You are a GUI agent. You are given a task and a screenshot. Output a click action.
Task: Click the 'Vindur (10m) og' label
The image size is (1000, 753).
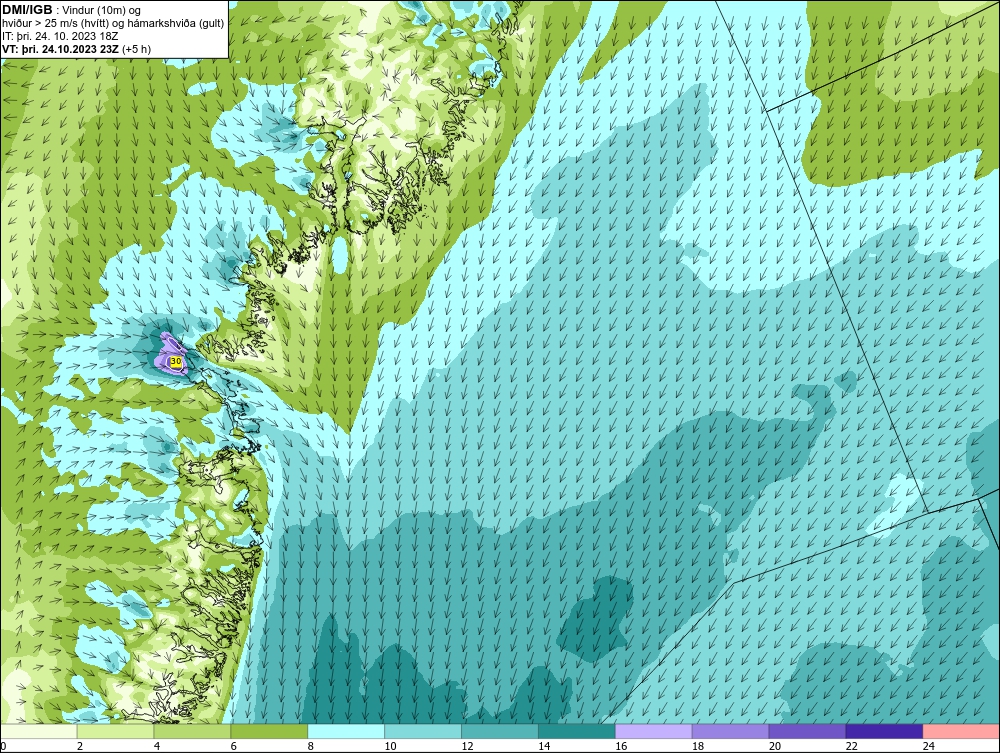(x=103, y=10)
